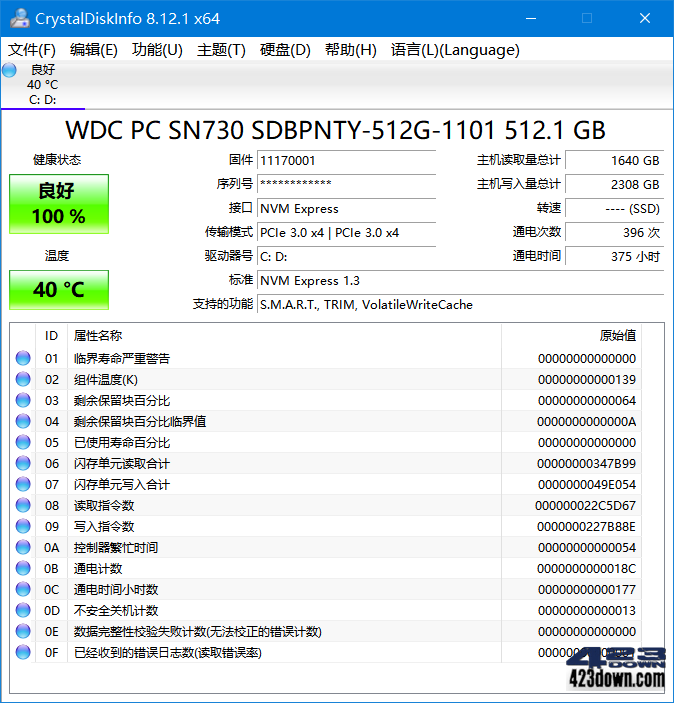The height and width of the screenshot is (703, 674).
Task: Click the 驱动器号 field showing C: D:
Action: tap(346, 256)
